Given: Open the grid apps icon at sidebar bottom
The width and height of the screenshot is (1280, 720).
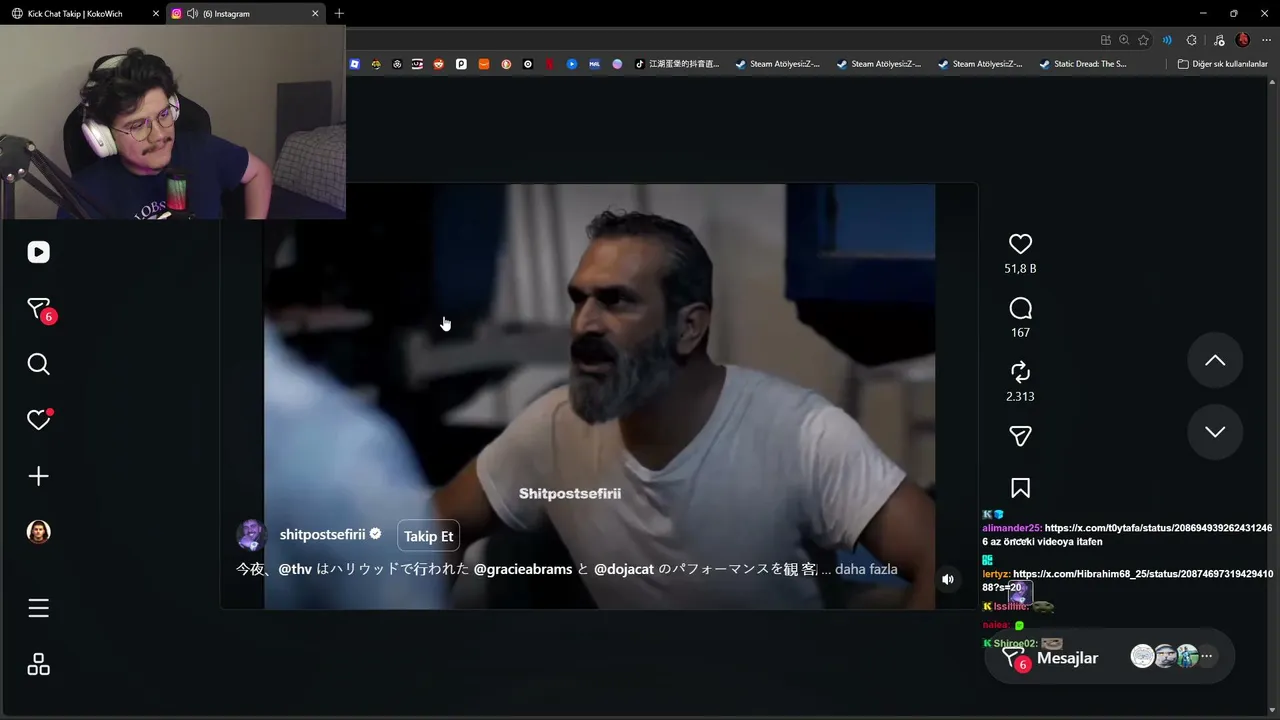Looking at the screenshot, I should point(38,664).
